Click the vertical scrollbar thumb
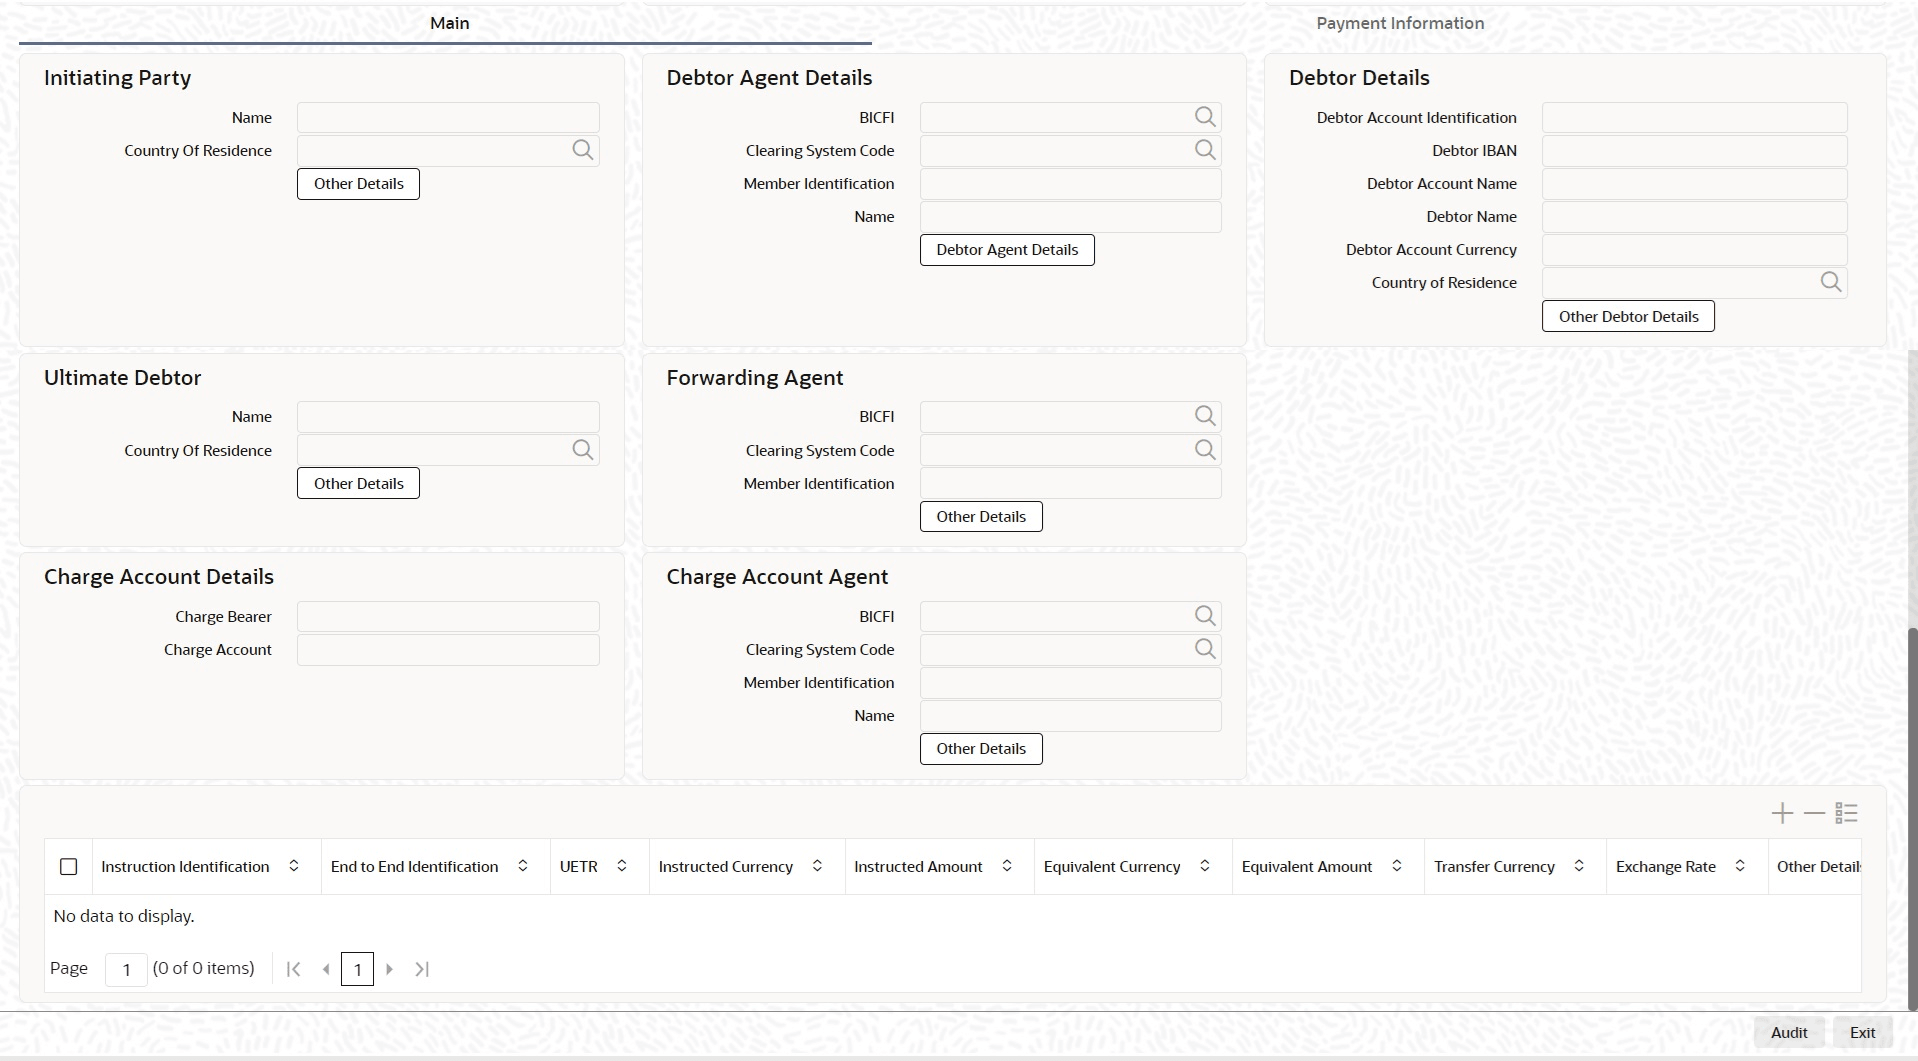The width and height of the screenshot is (1918, 1061). point(1913,820)
